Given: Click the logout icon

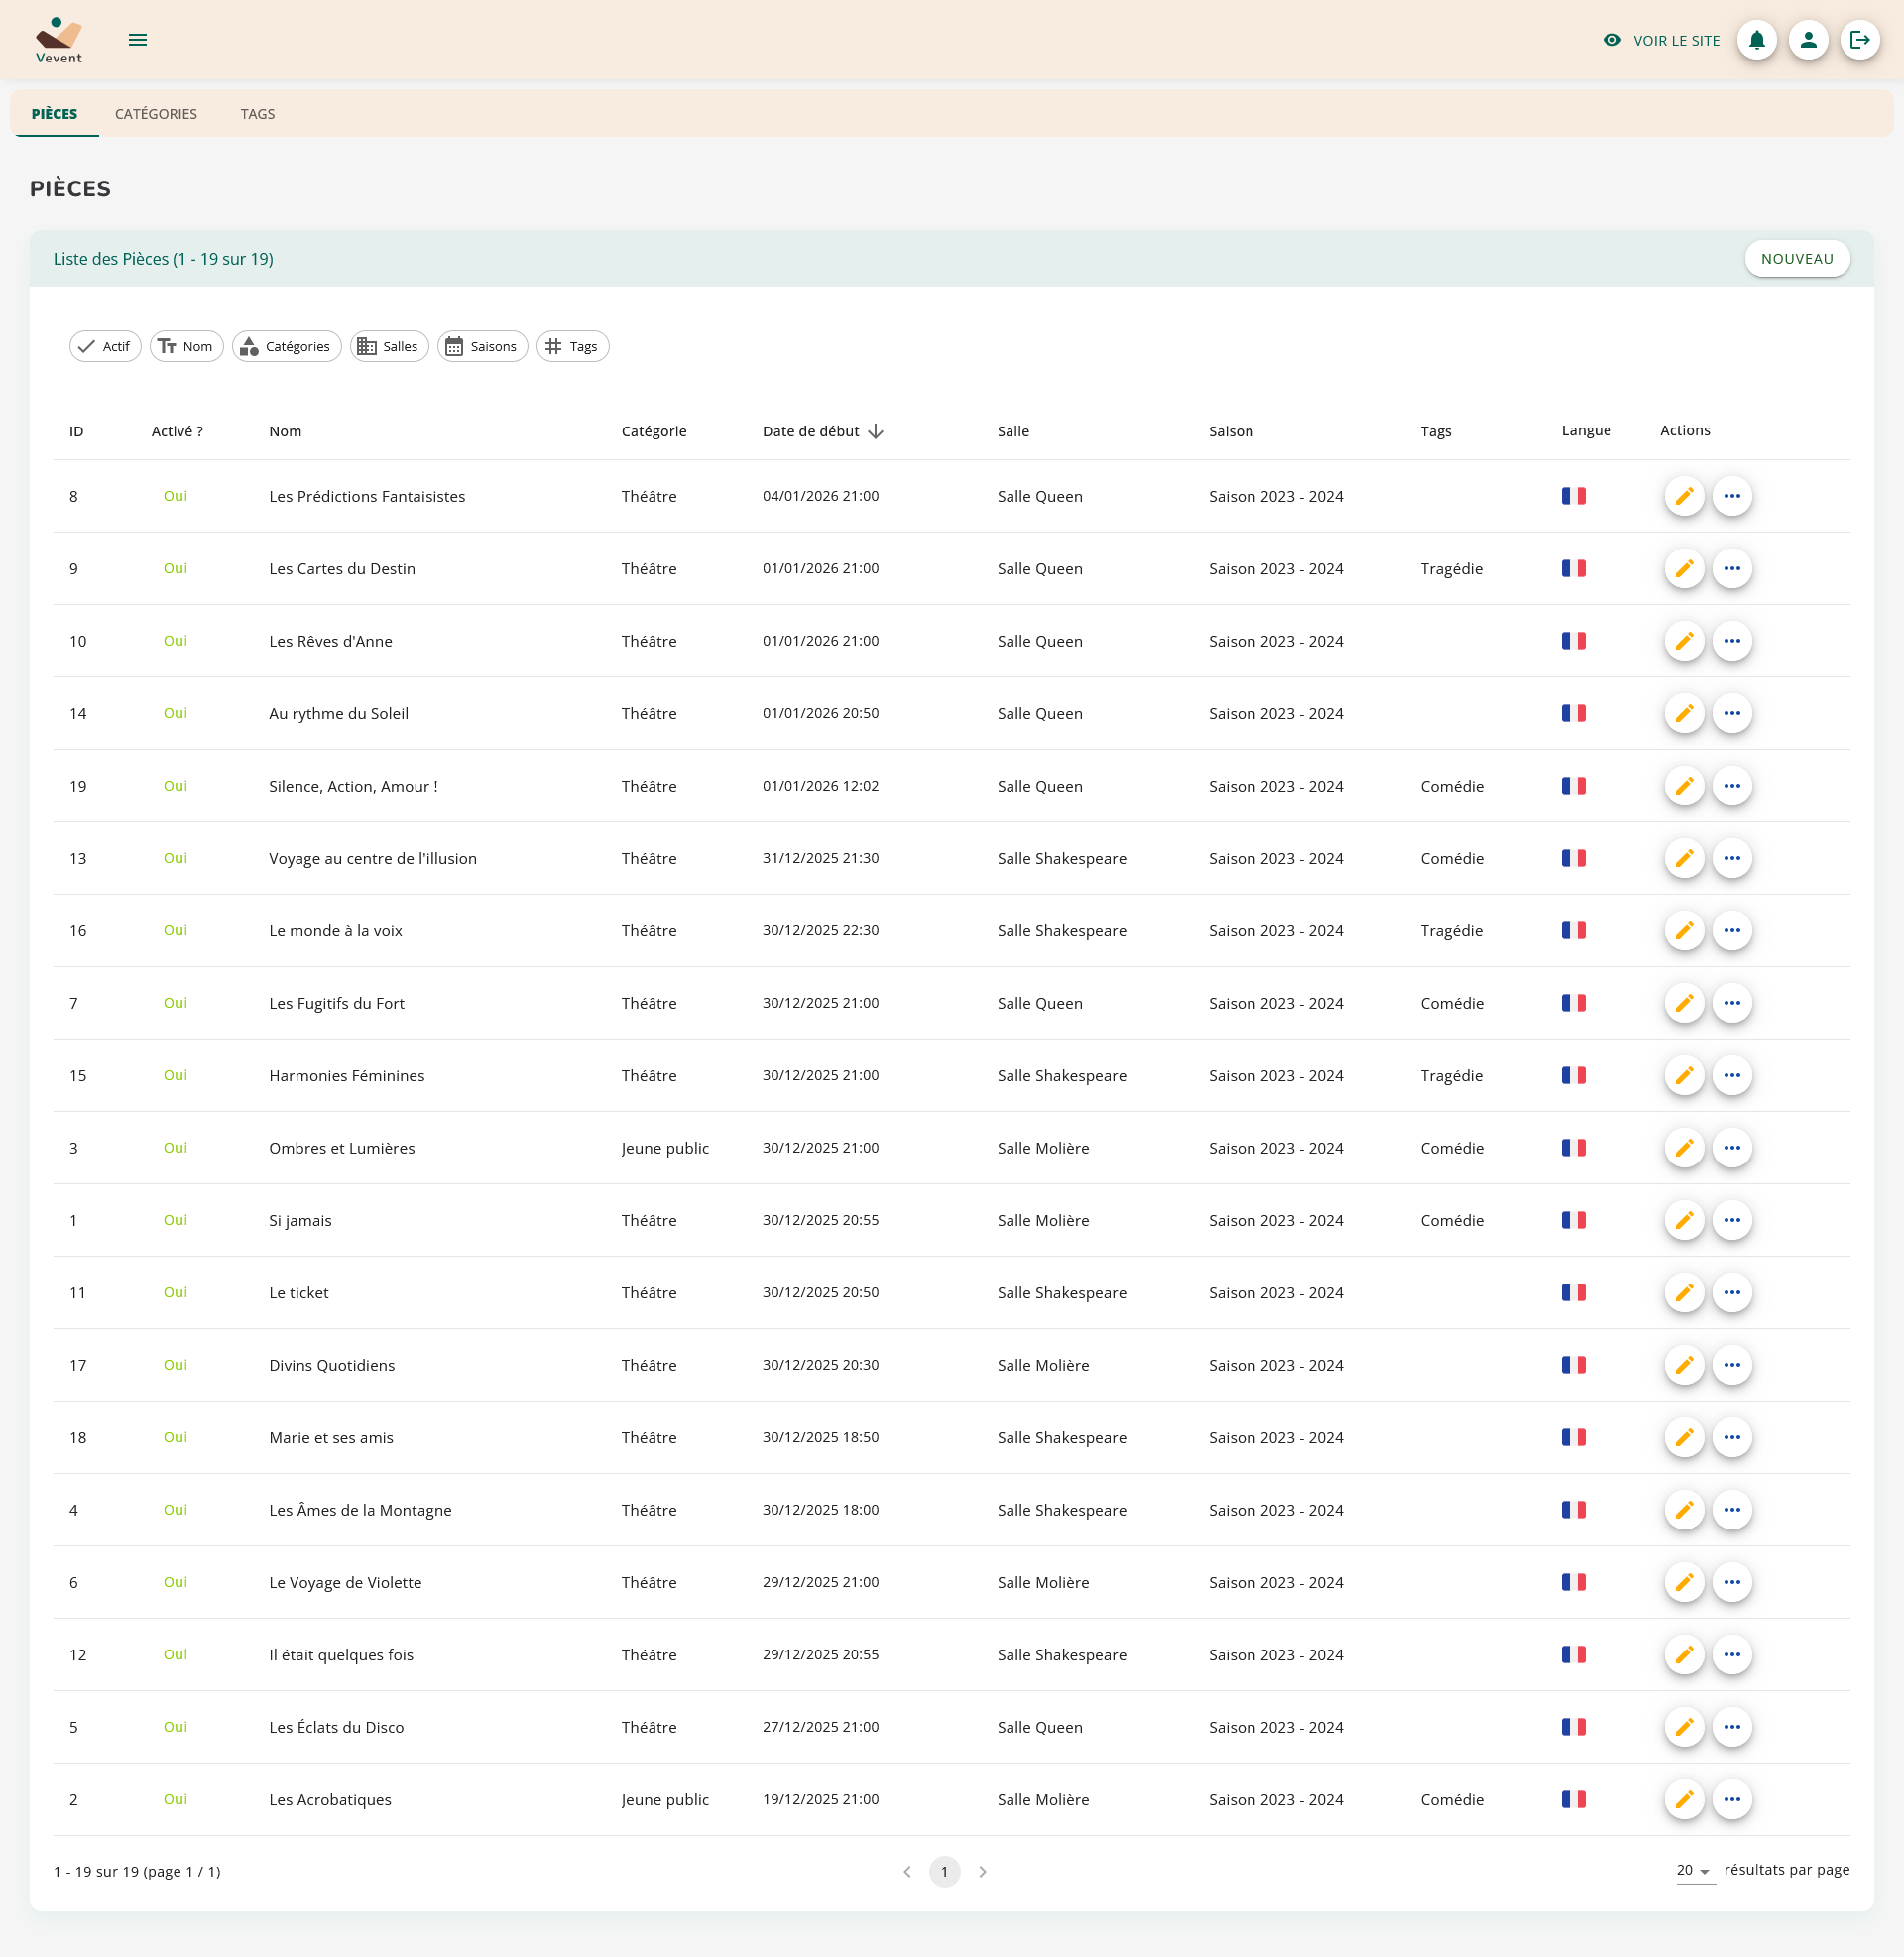Looking at the screenshot, I should click(1859, 40).
